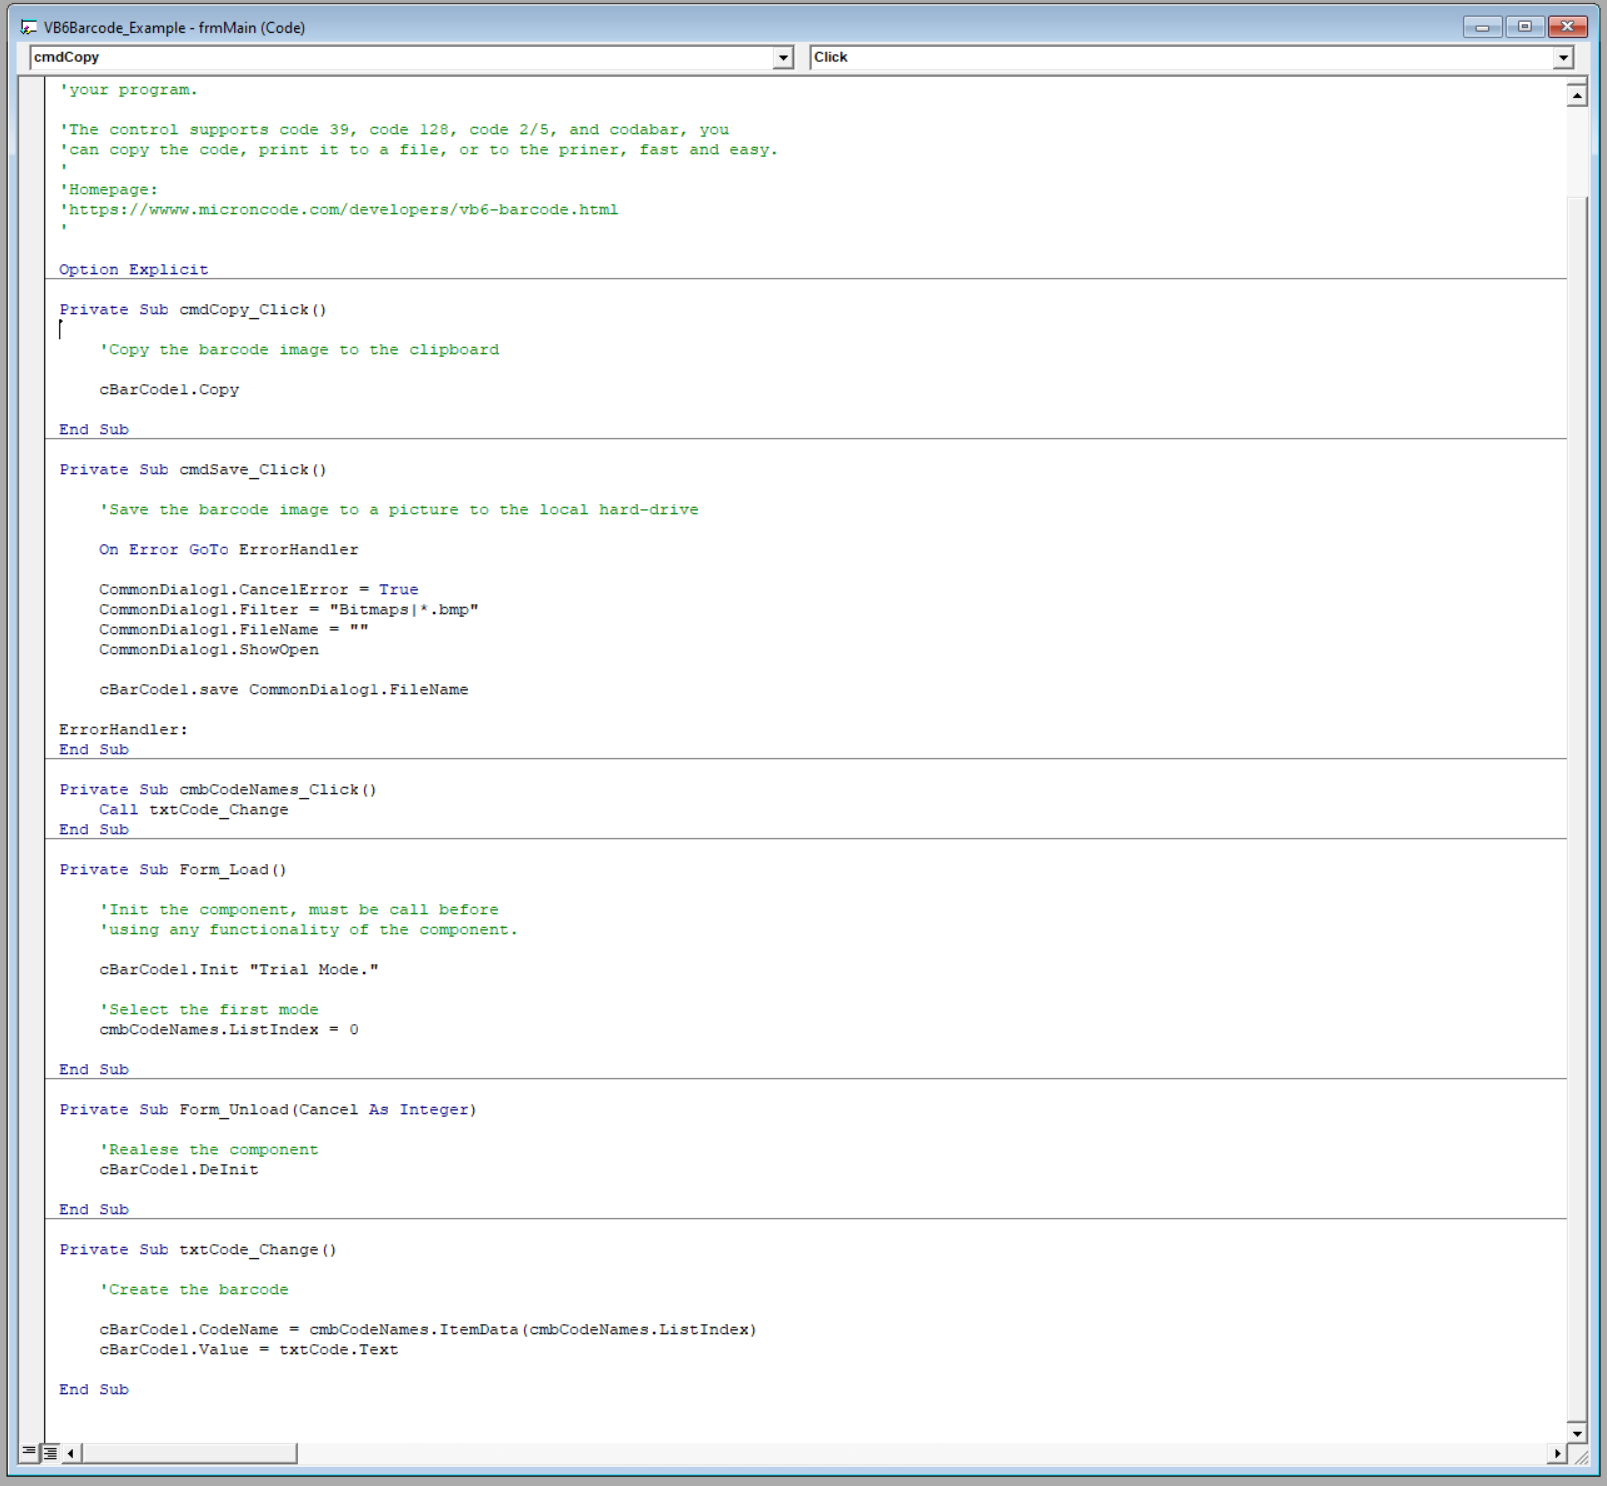Place cursor in the Option Explicit statement
This screenshot has height=1486, width=1607.
(133, 269)
